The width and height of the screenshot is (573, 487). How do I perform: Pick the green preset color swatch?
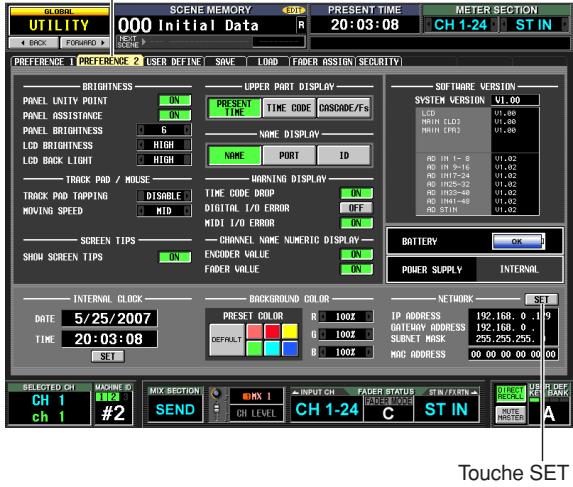(254, 349)
